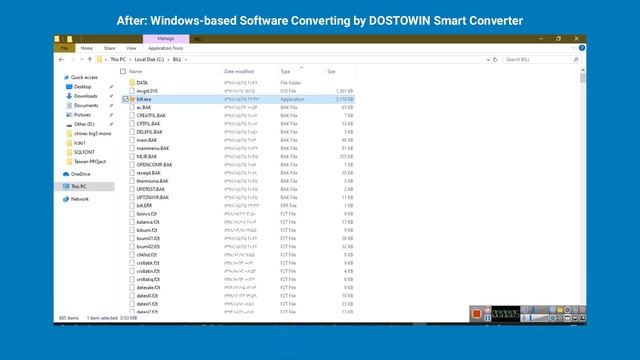Open the lcdo1 folder shortcut
The height and width of the screenshot is (360, 640).
tap(76, 143)
